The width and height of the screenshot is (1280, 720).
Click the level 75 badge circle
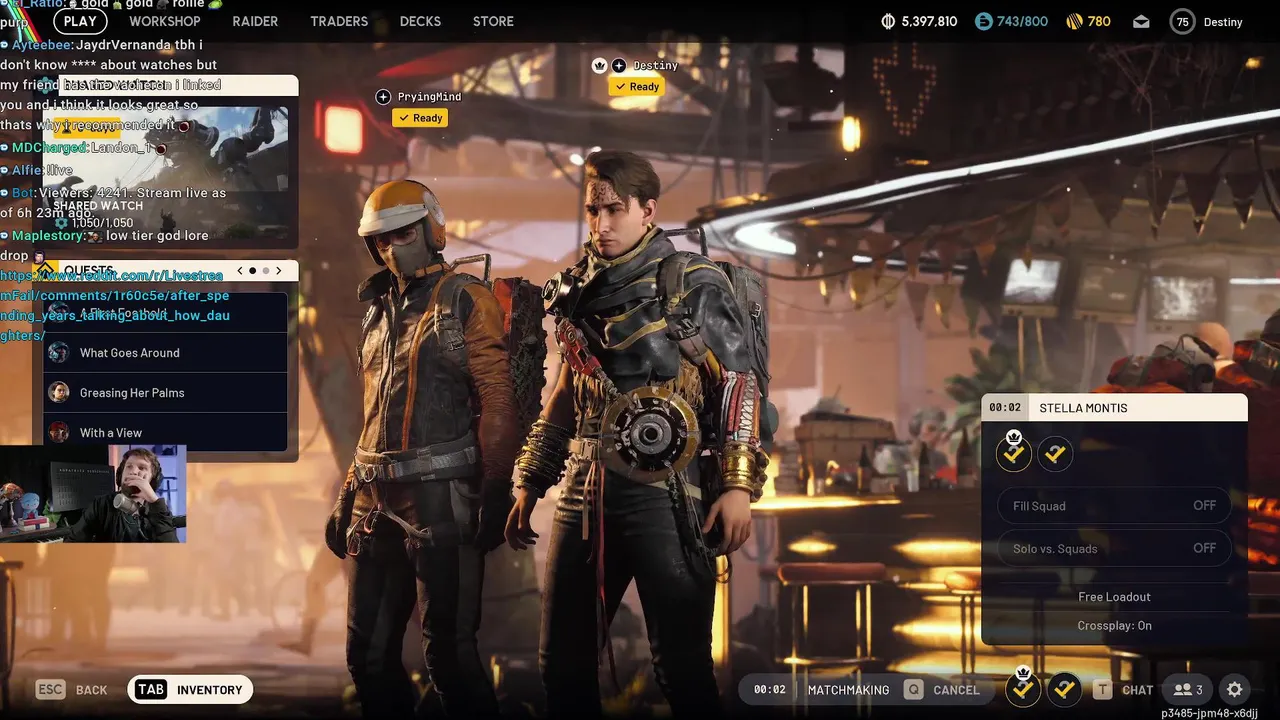[x=1182, y=22]
